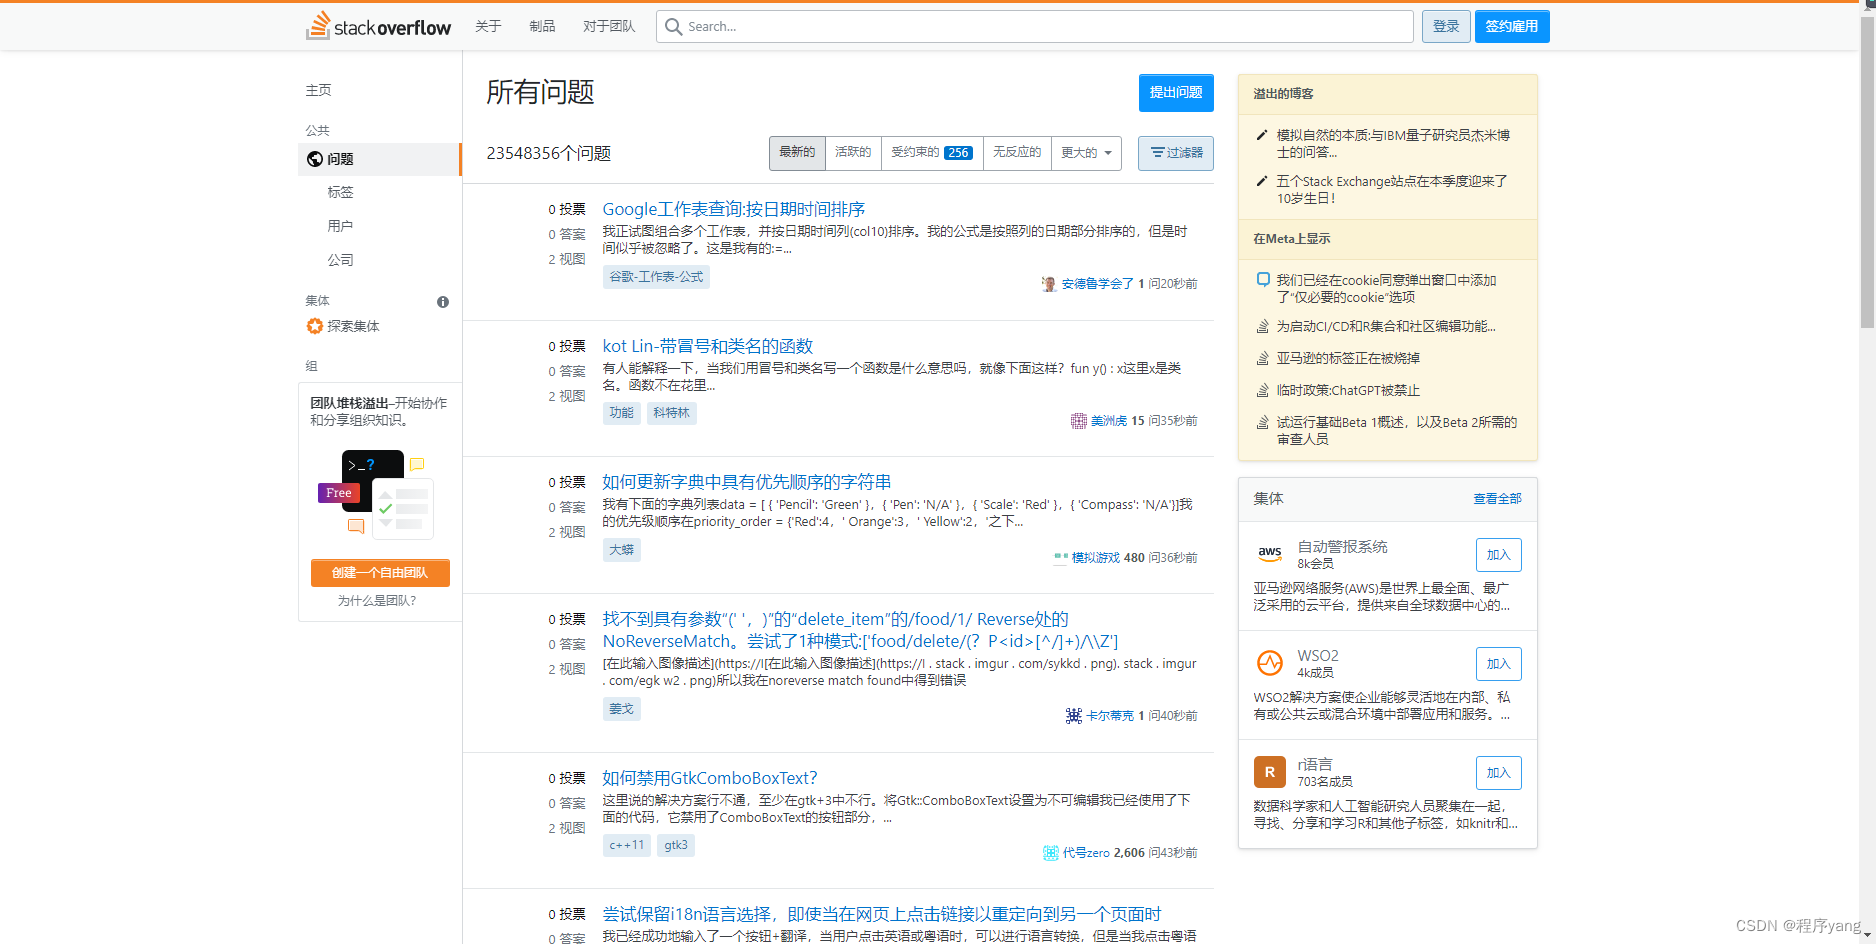
Task: Click username 模拟游戏
Action: point(1096,558)
